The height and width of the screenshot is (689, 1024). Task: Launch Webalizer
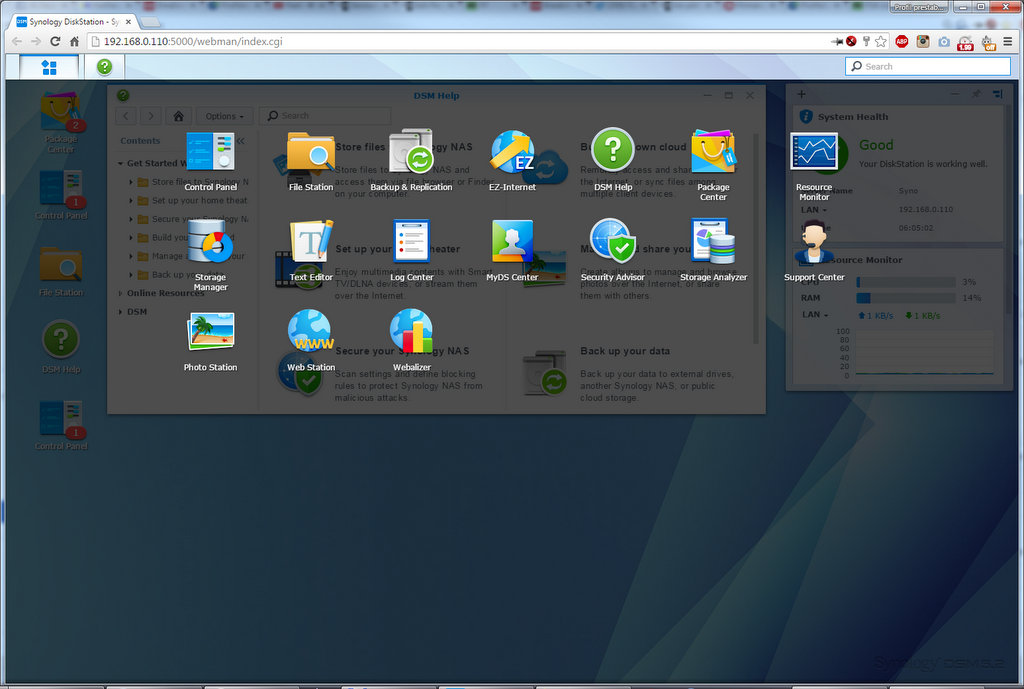(x=411, y=341)
